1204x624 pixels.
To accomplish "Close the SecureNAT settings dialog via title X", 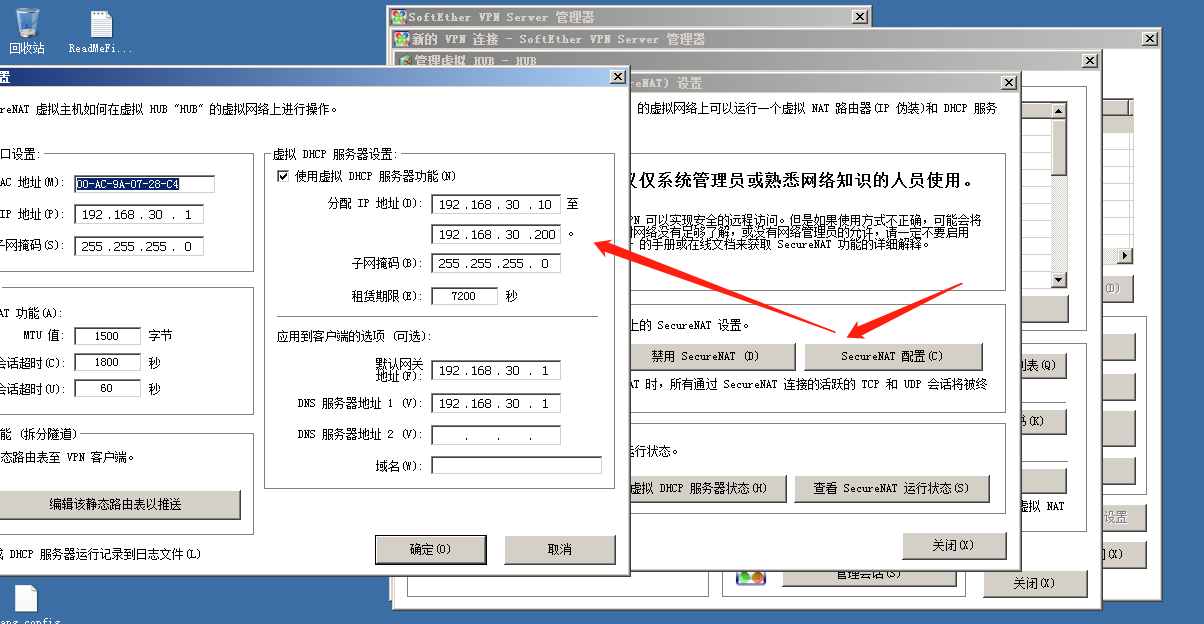I will pyautogui.click(x=1008, y=83).
